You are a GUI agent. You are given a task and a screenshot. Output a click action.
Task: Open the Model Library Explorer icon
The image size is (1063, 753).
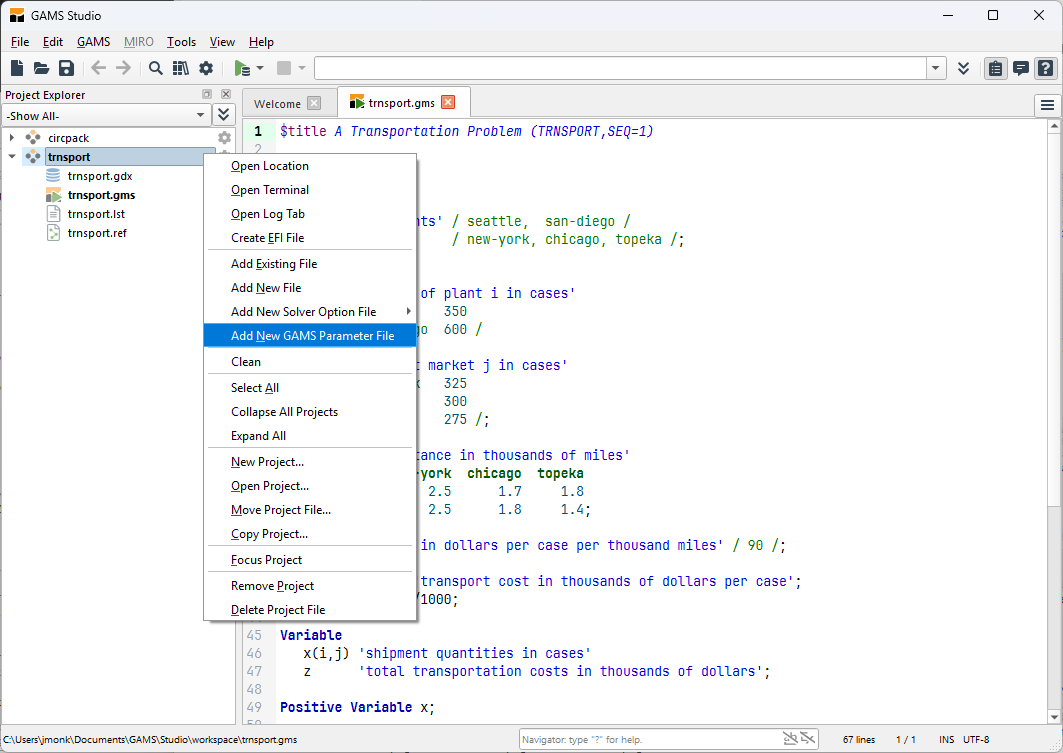coord(181,68)
